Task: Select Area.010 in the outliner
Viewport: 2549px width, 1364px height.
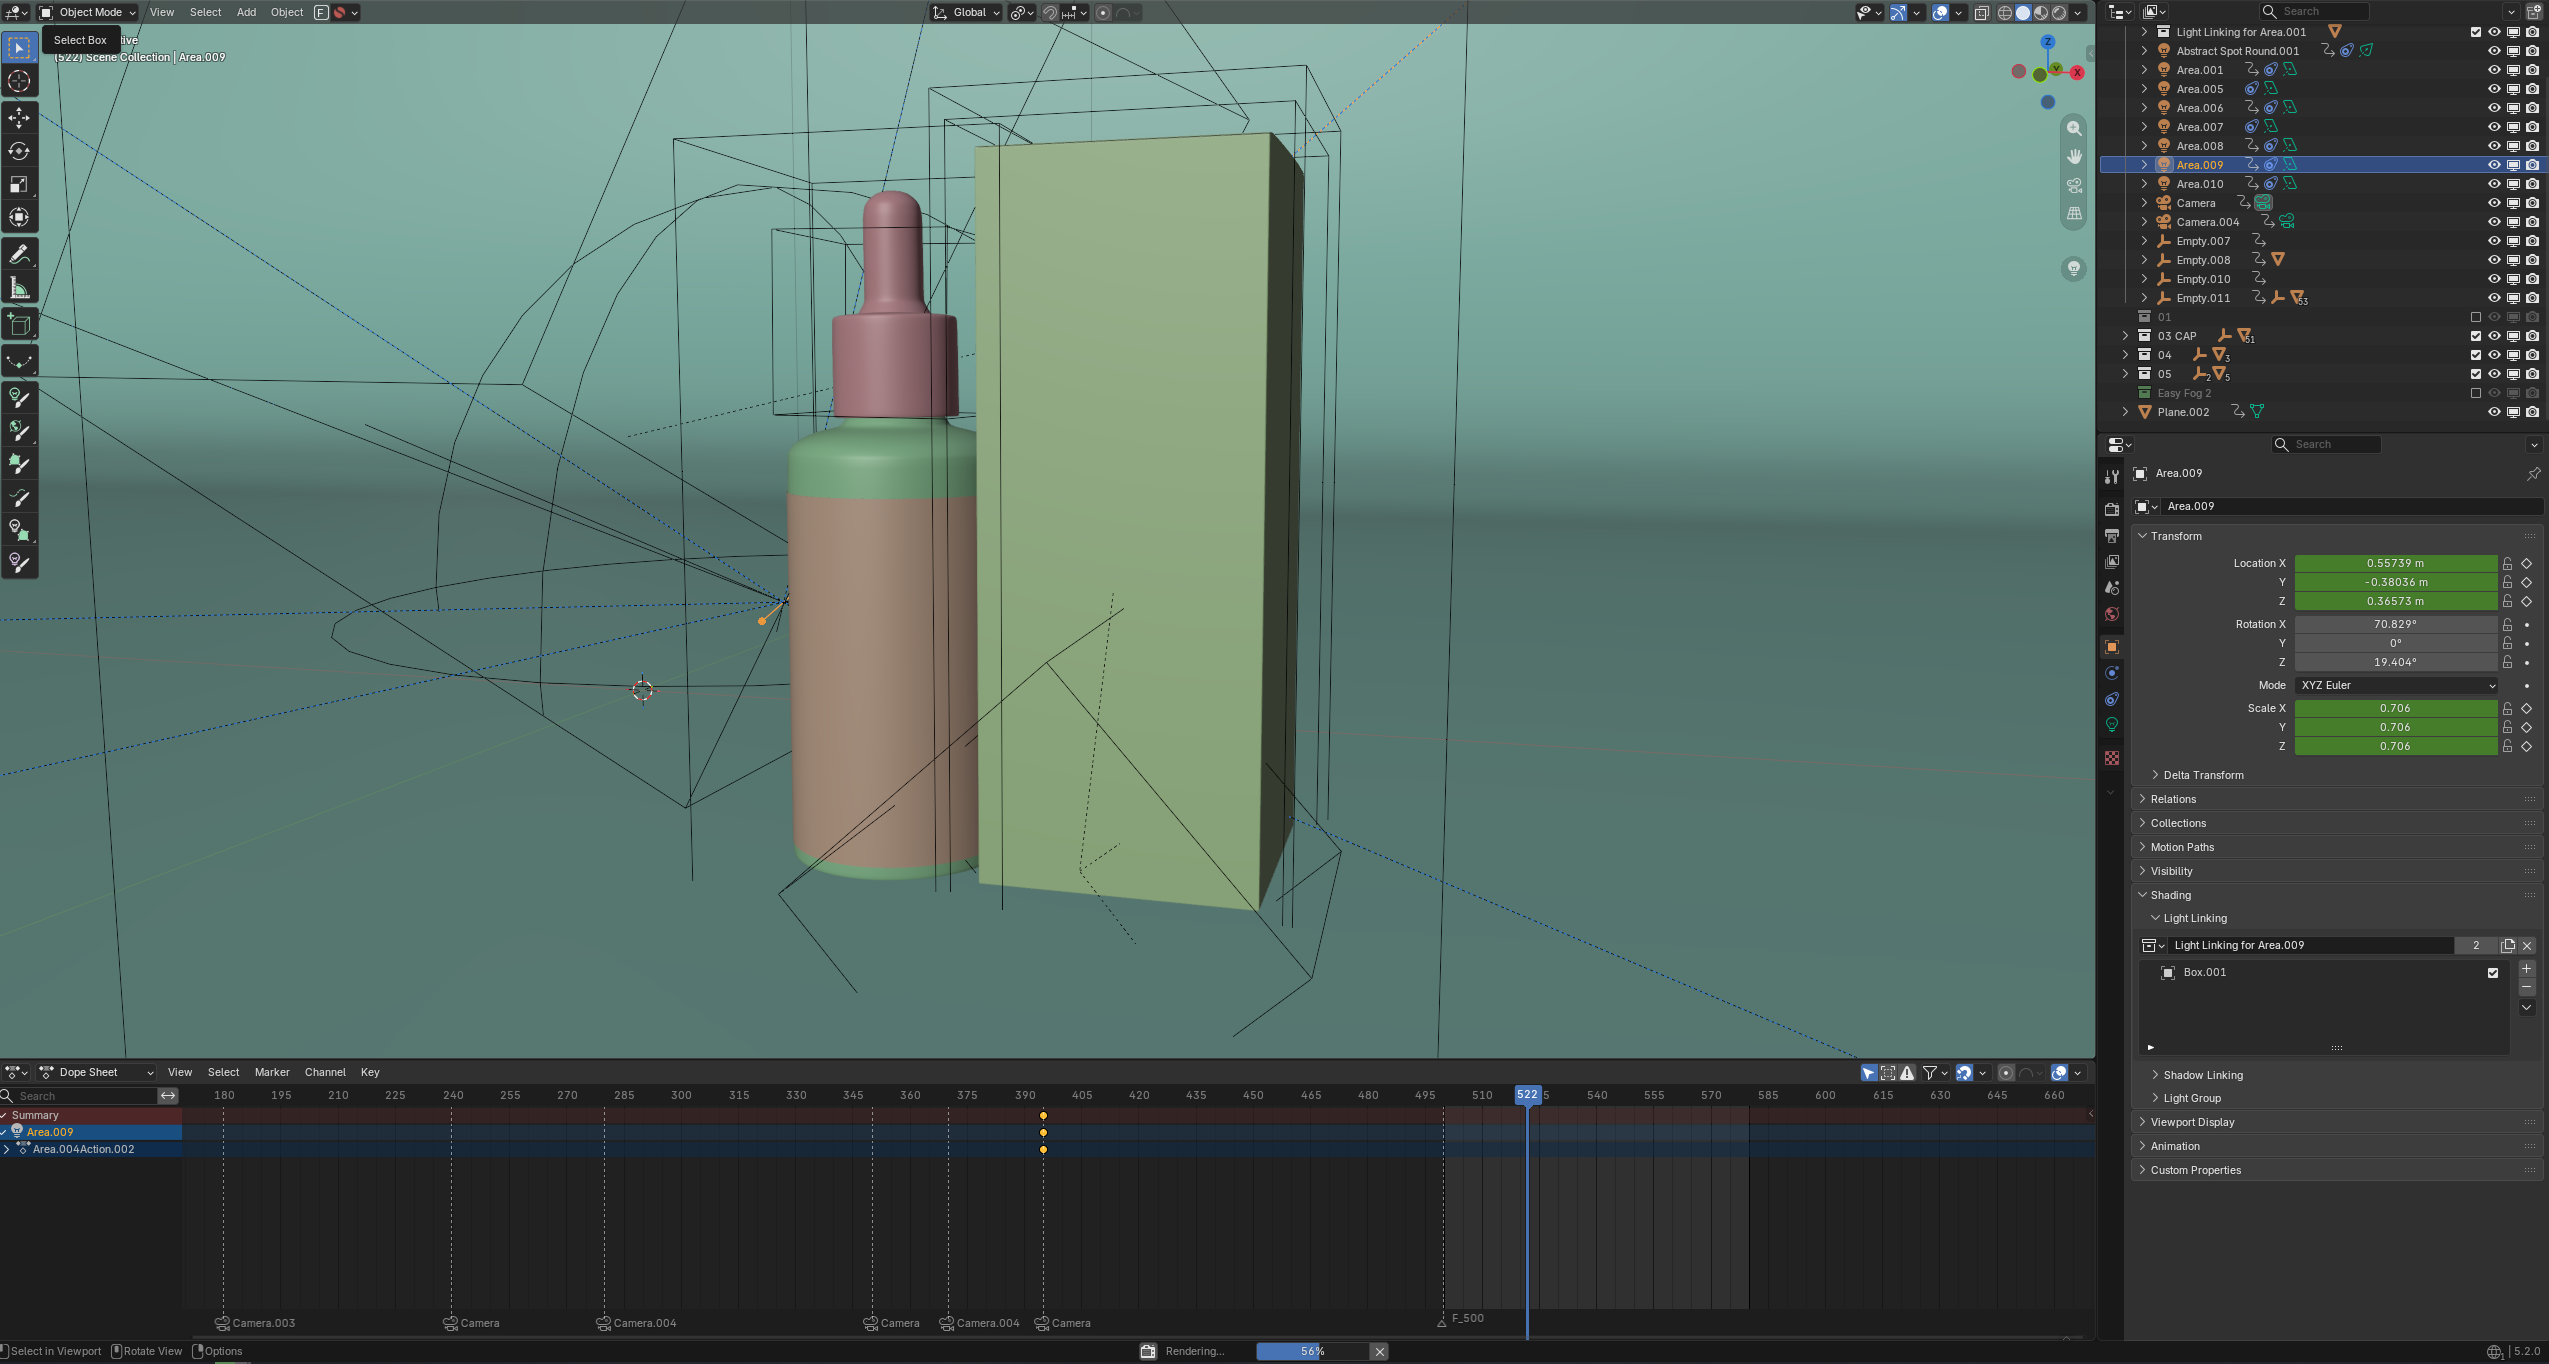Action: click(x=2199, y=184)
